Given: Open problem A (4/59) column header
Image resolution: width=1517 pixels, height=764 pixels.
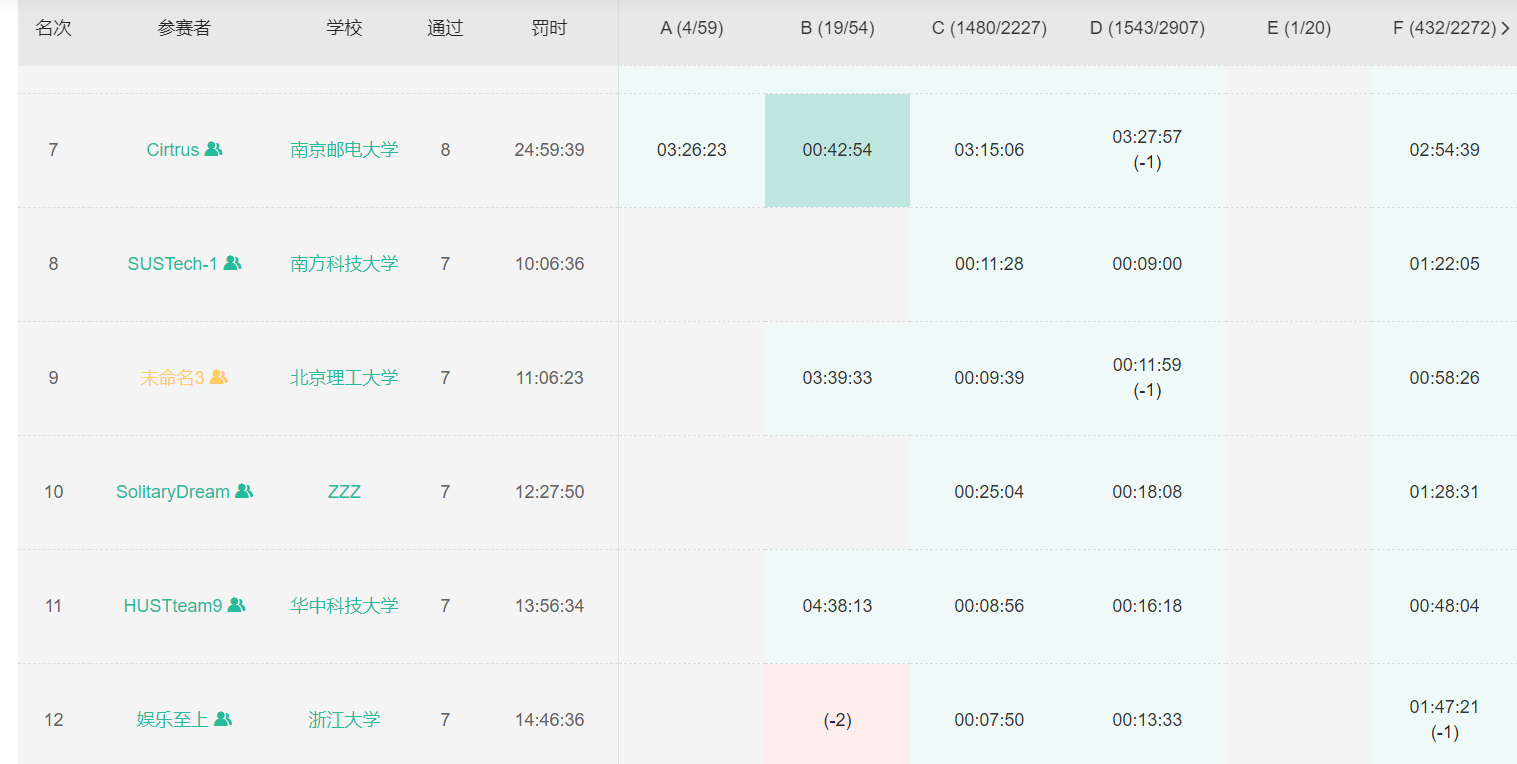Looking at the screenshot, I should tap(691, 28).
